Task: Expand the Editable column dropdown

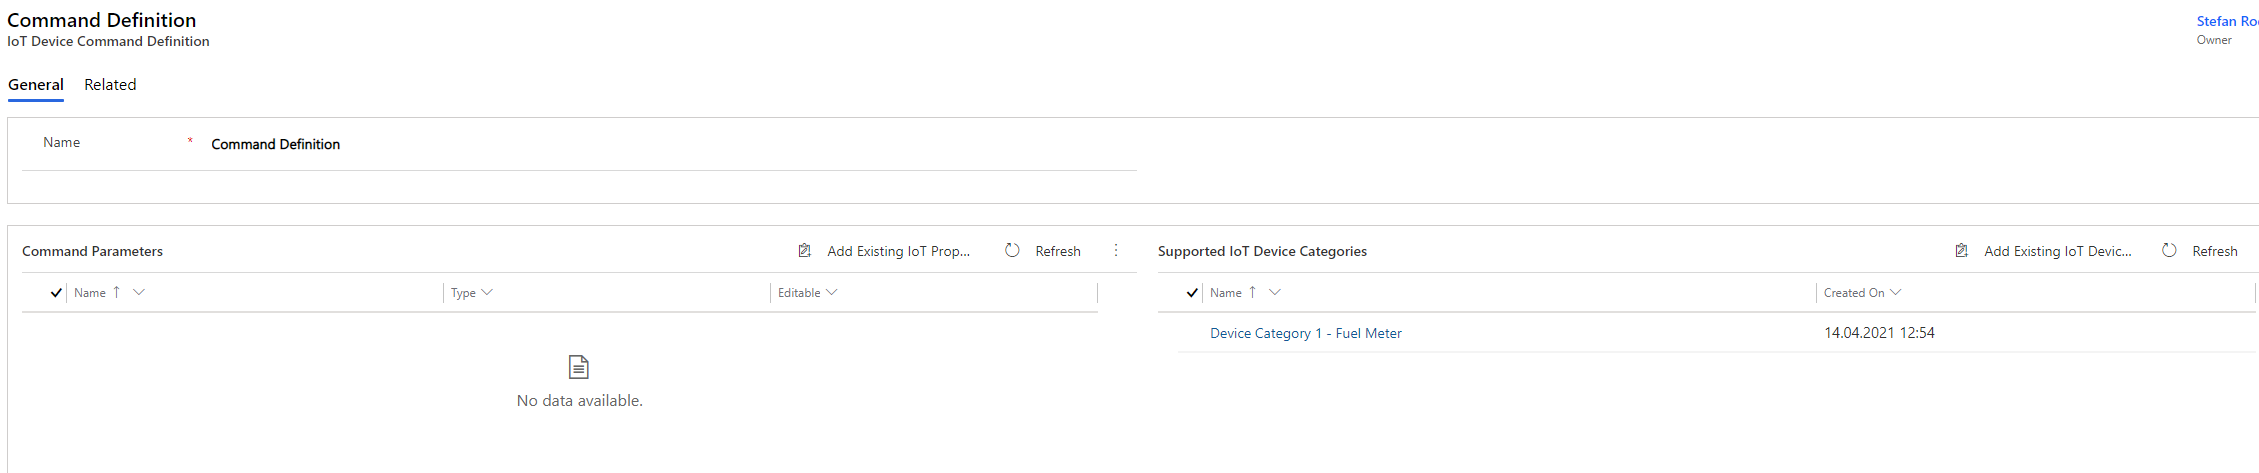Action: (831, 292)
